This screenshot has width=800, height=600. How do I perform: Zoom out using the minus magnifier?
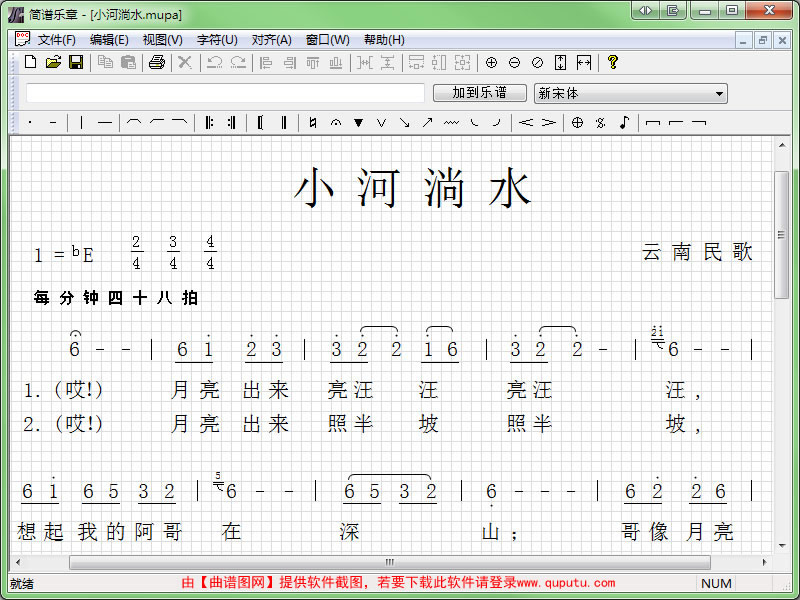(x=514, y=62)
